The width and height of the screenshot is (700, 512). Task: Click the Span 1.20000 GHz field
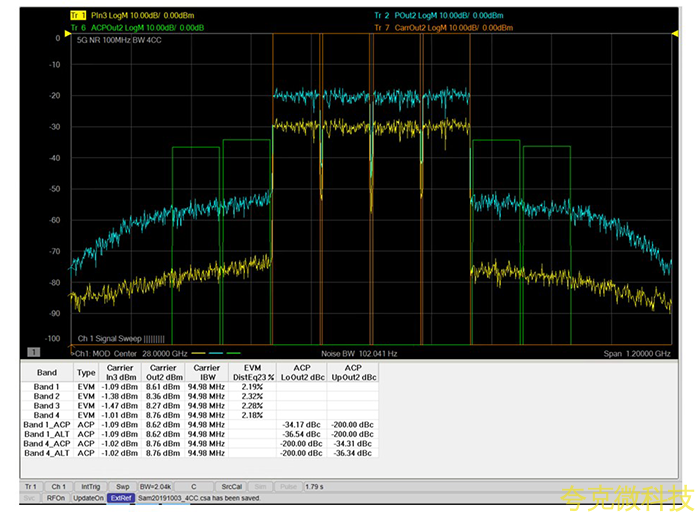click(x=636, y=353)
